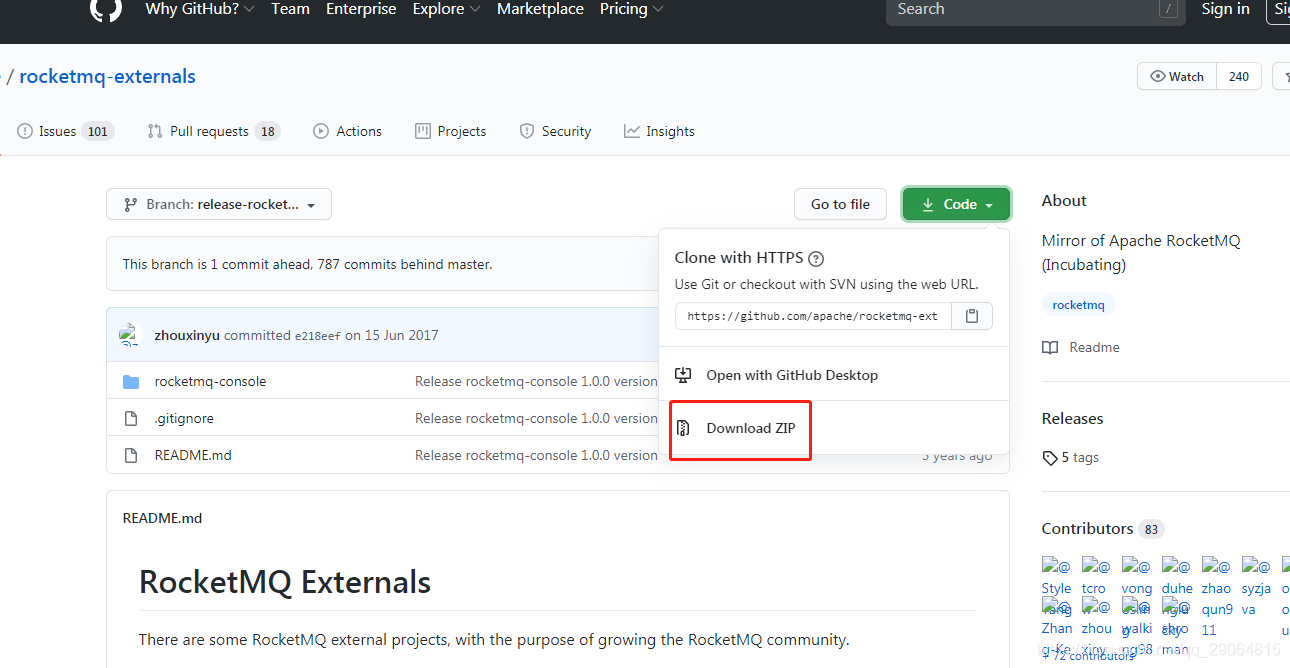Open the Releases heading link
The height and width of the screenshot is (668, 1290).
pyautogui.click(x=1072, y=418)
